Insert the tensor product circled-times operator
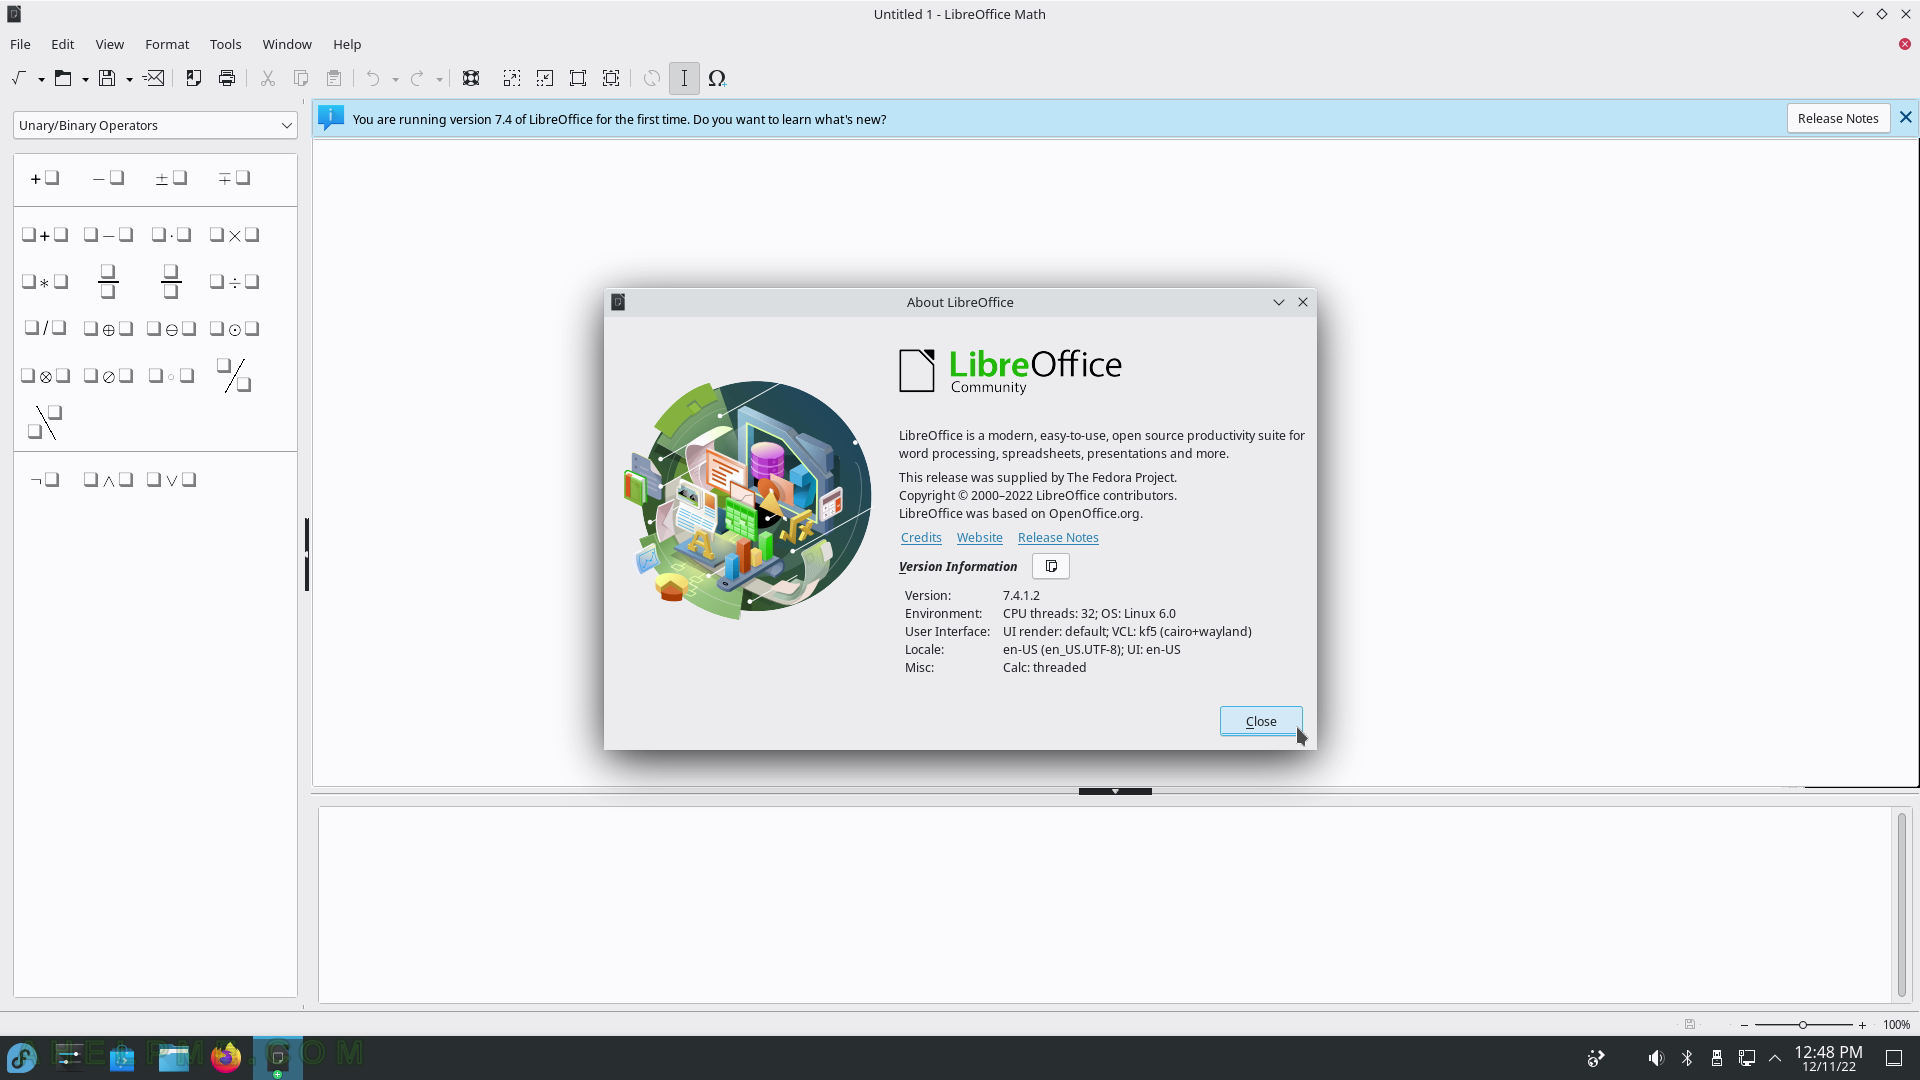Image resolution: width=1920 pixels, height=1080 pixels. [45, 376]
